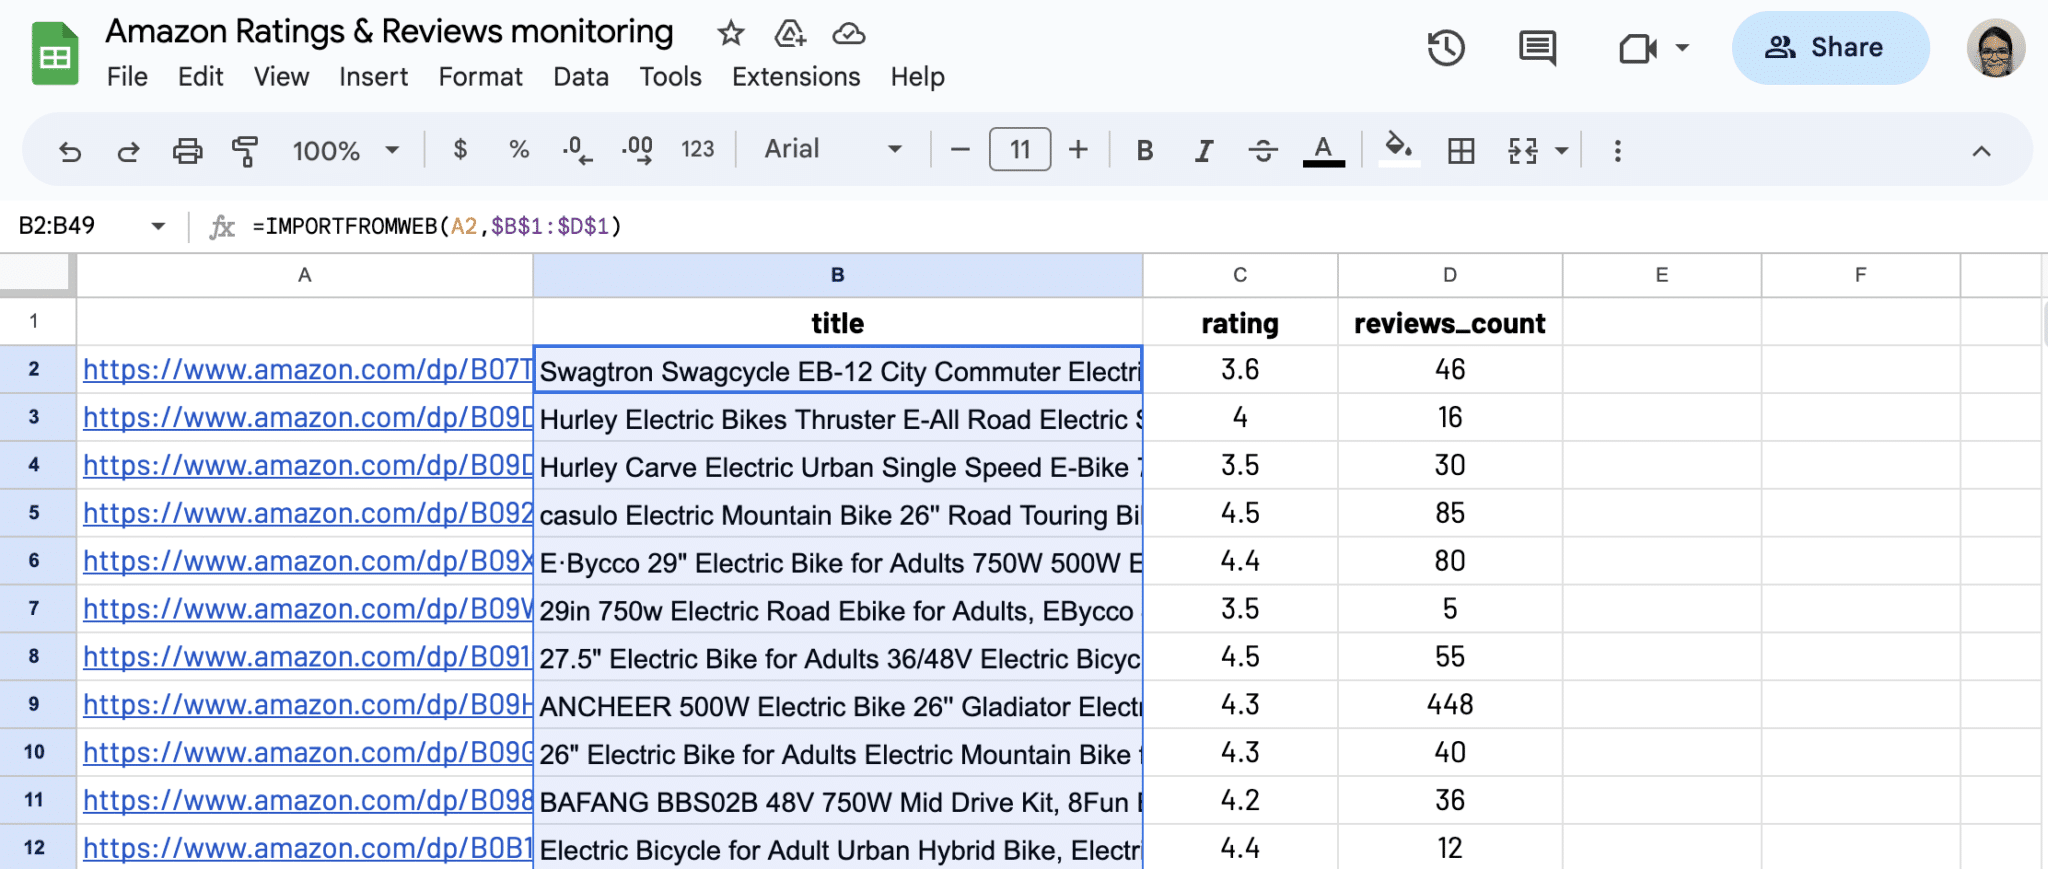Toggle italic text formatting
The image size is (2048, 869).
pos(1204,151)
